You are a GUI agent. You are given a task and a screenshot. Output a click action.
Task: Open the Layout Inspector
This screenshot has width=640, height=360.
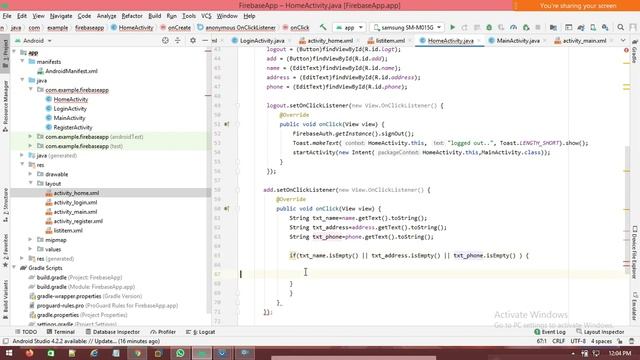point(600,332)
